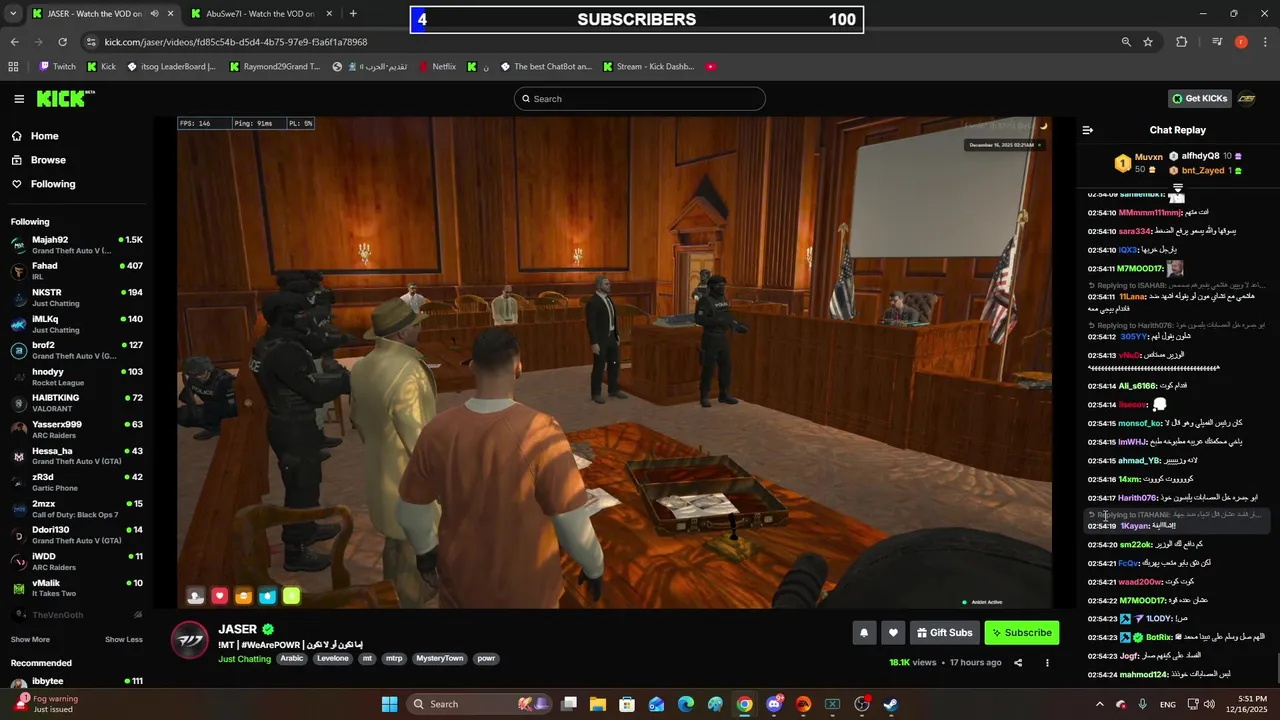Open the Chrome tab search dropdown

tap(12, 14)
